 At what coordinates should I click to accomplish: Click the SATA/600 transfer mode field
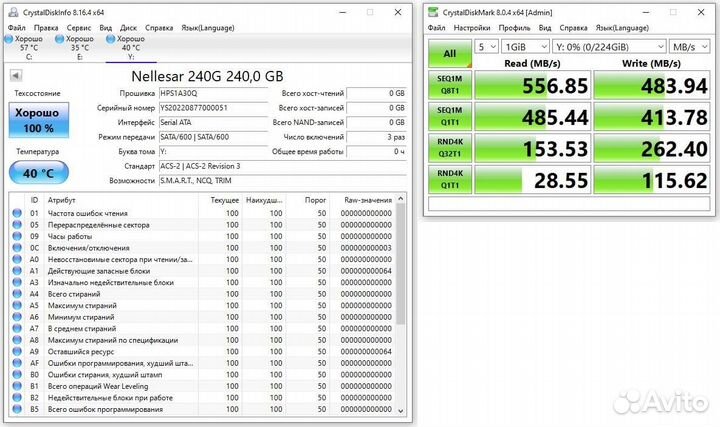tap(214, 137)
